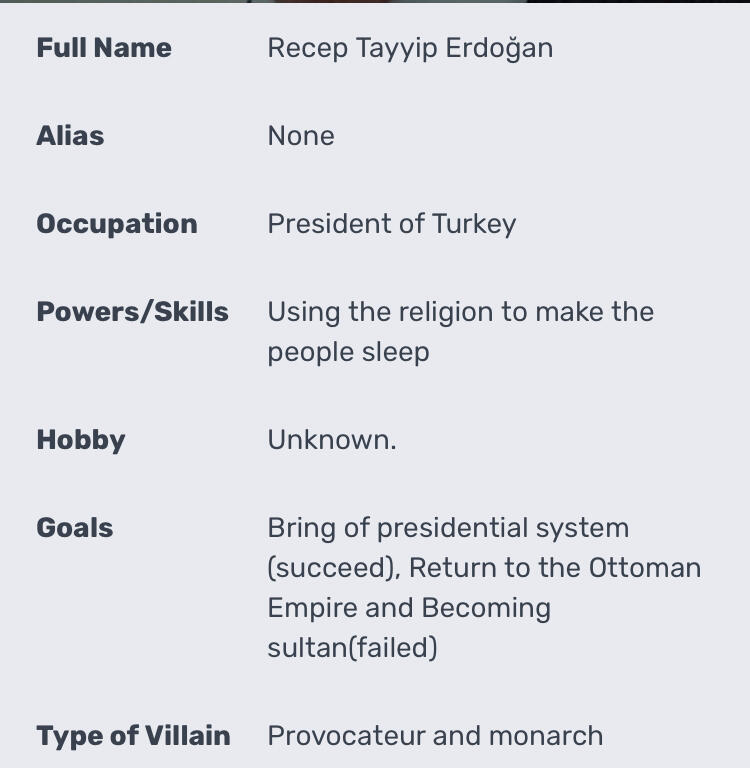Select the Provocateur and monarch value

click(435, 736)
